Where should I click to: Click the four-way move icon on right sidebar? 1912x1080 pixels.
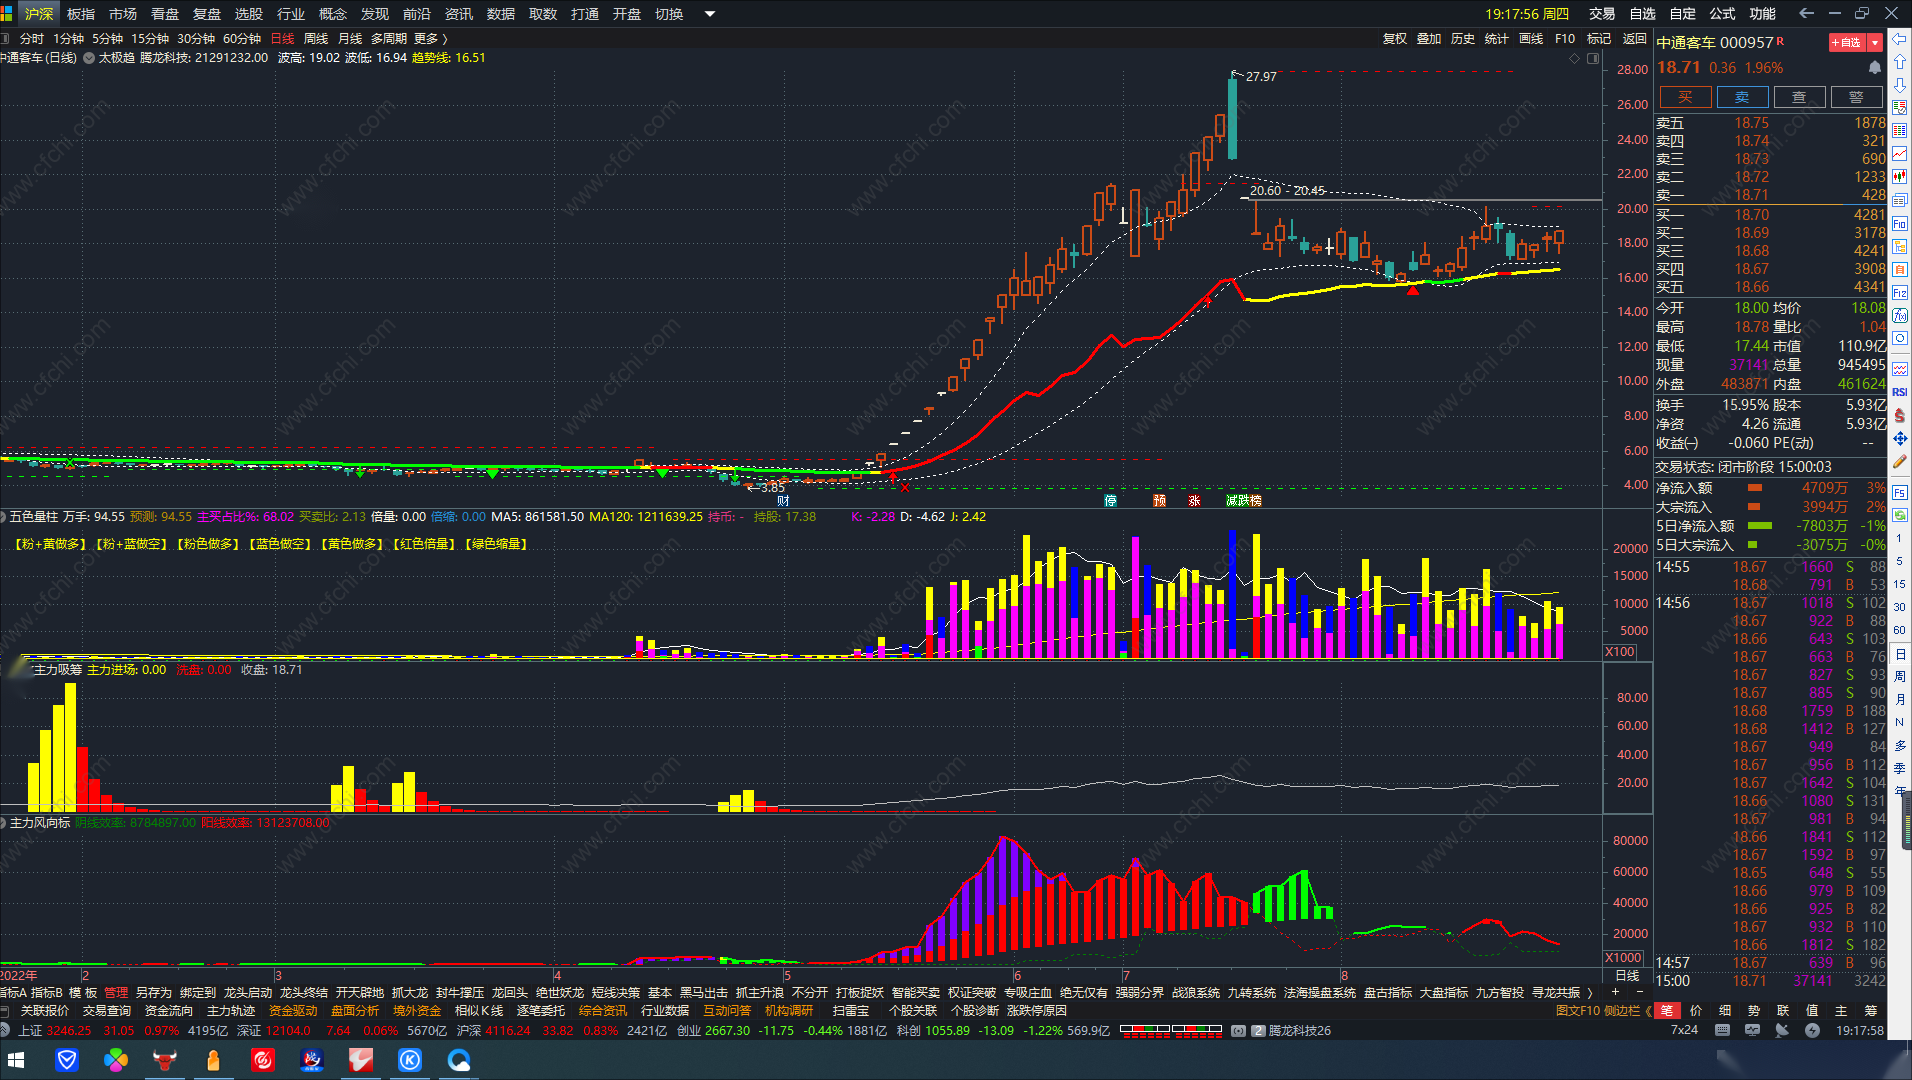point(1900,439)
